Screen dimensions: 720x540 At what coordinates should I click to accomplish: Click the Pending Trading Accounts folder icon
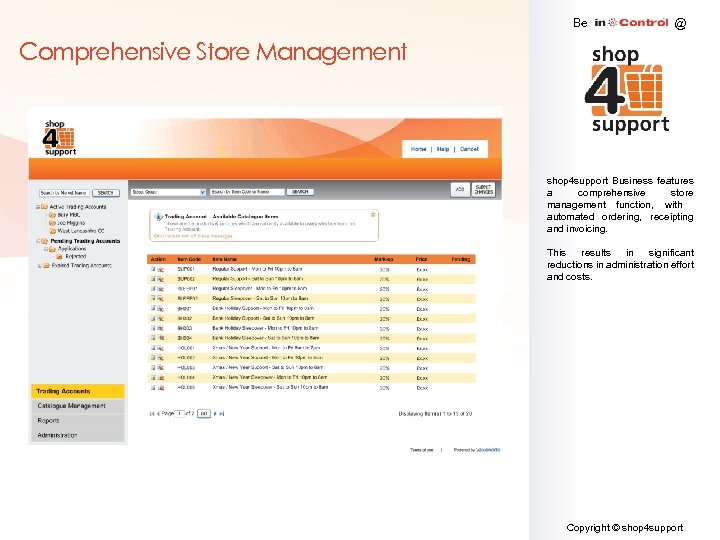click(45, 241)
